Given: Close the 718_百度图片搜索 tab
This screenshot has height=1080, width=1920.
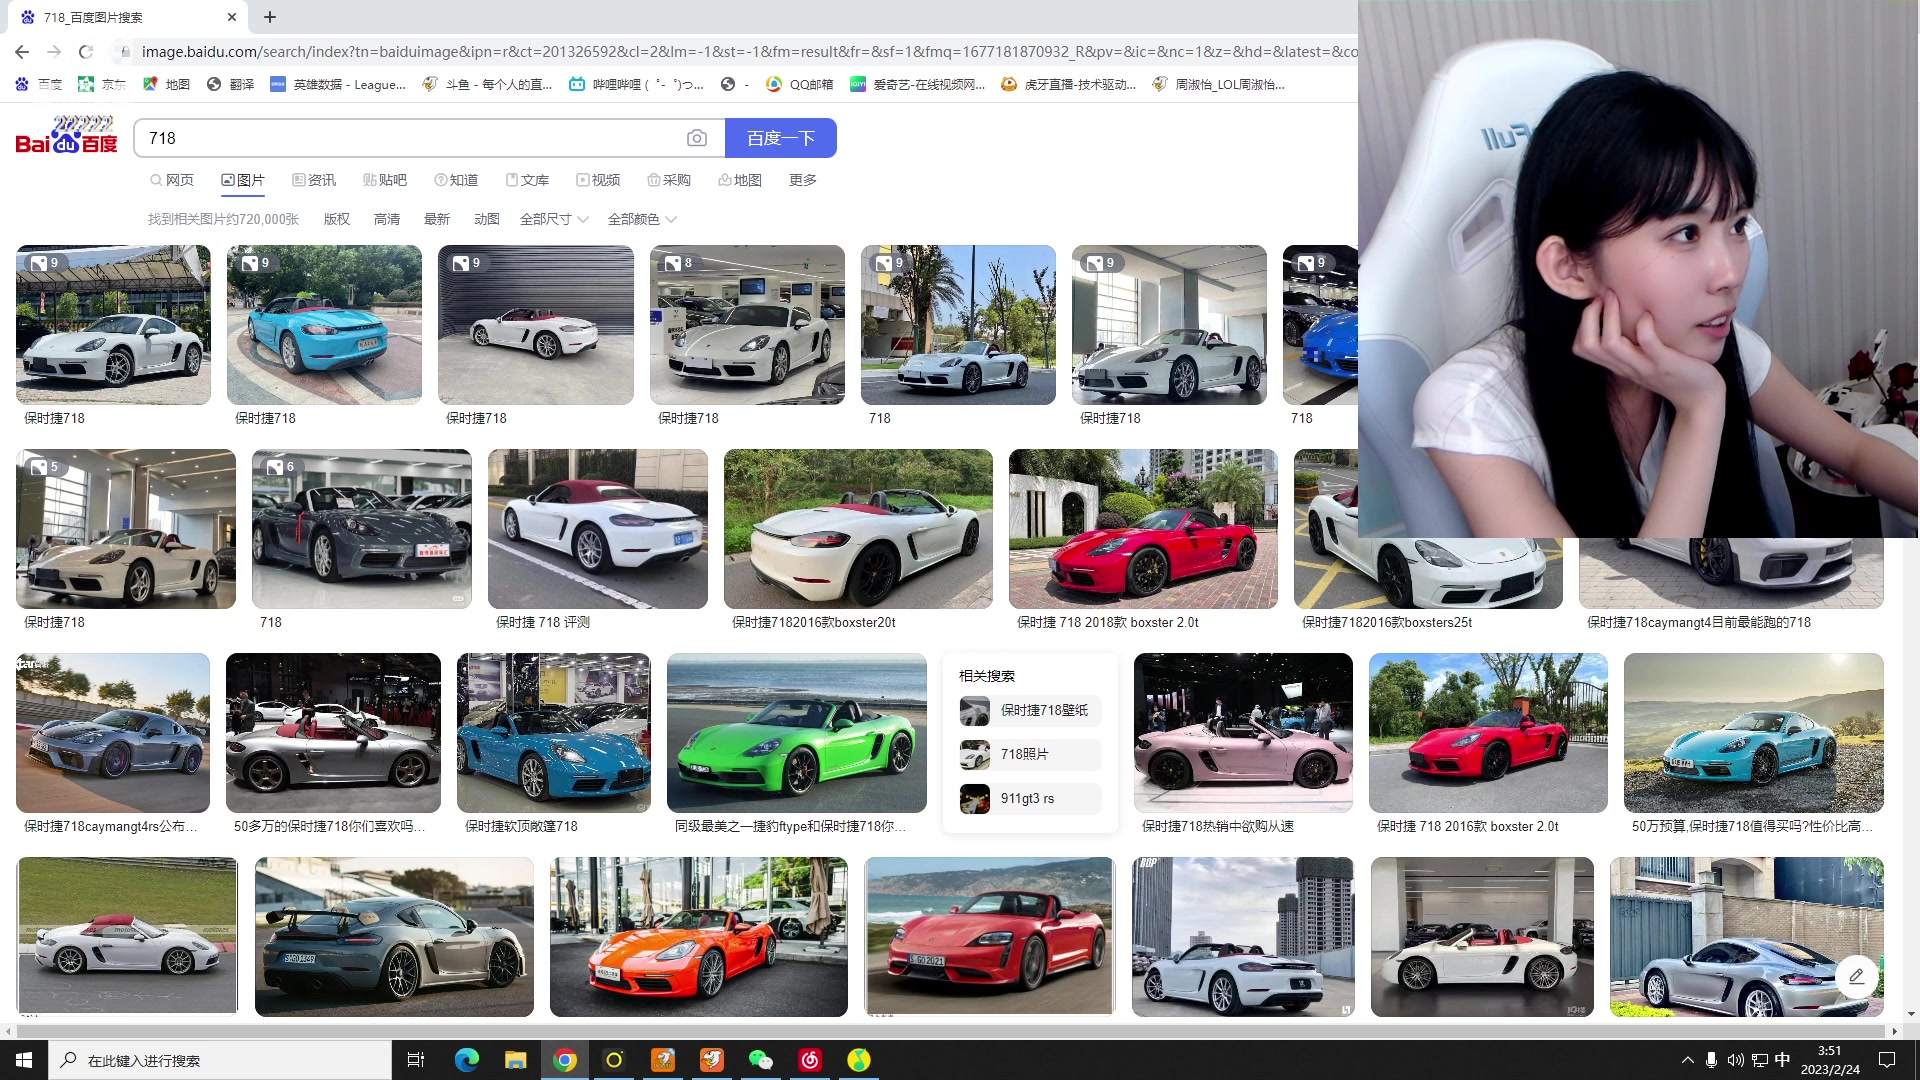Looking at the screenshot, I should (232, 17).
